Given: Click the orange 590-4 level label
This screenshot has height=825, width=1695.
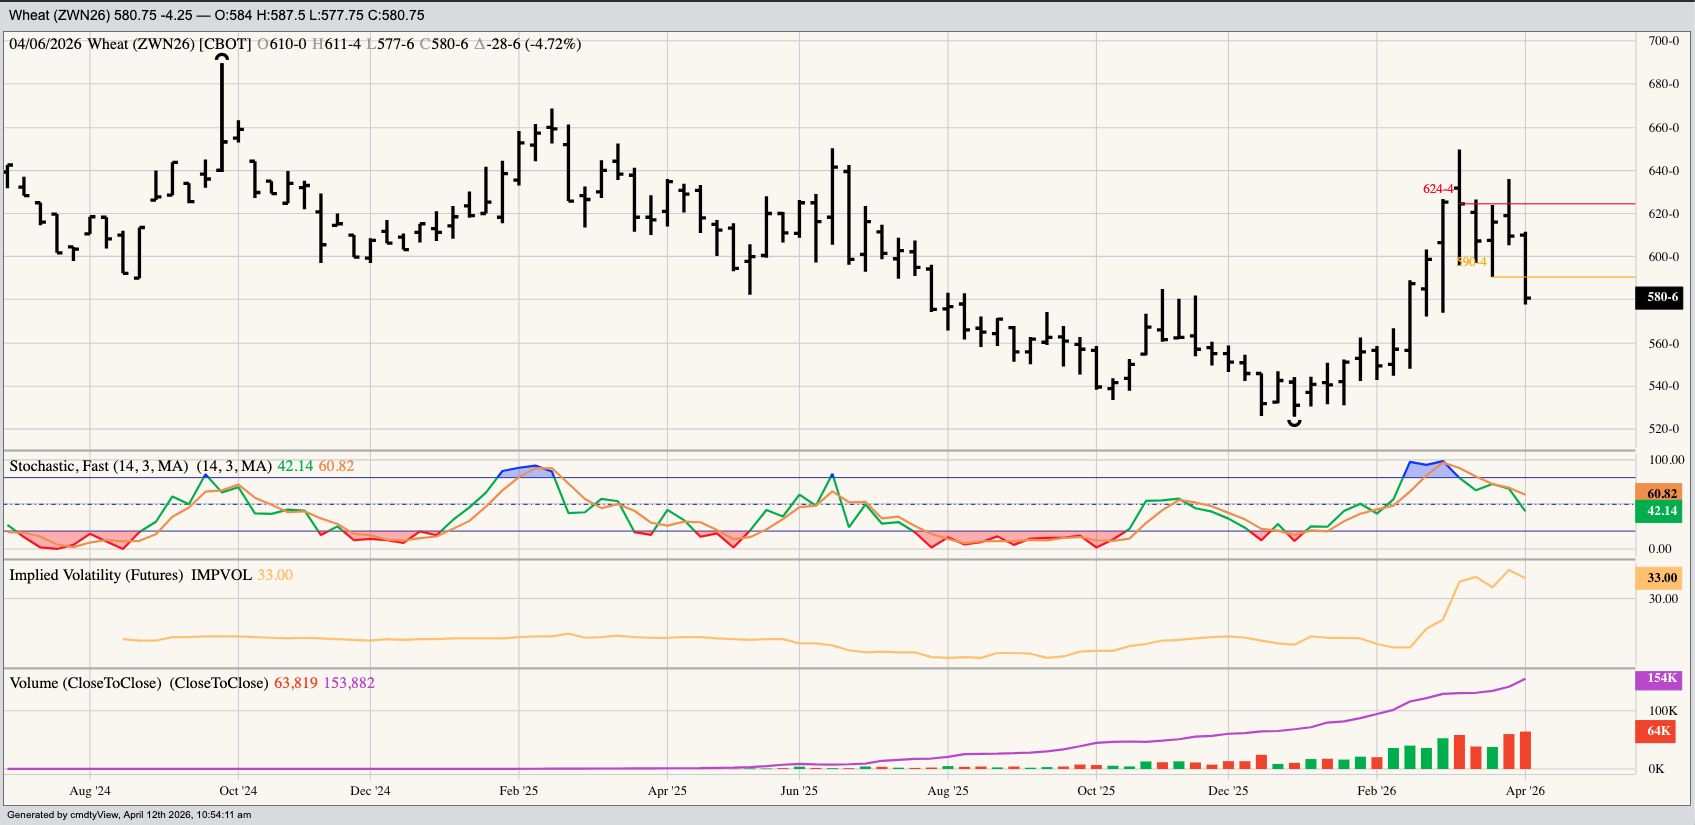Looking at the screenshot, I should 1471,262.
